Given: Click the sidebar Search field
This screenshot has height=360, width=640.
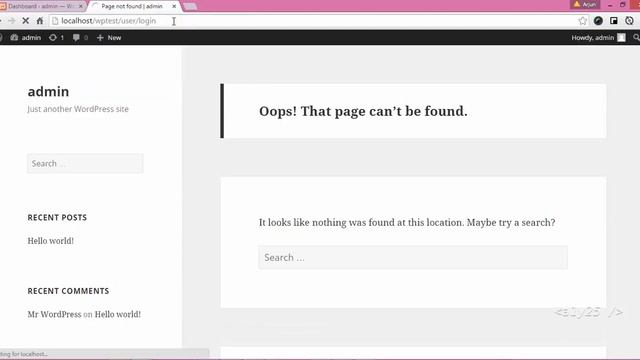Looking at the screenshot, I should pyautogui.click(x=85, y=163).
